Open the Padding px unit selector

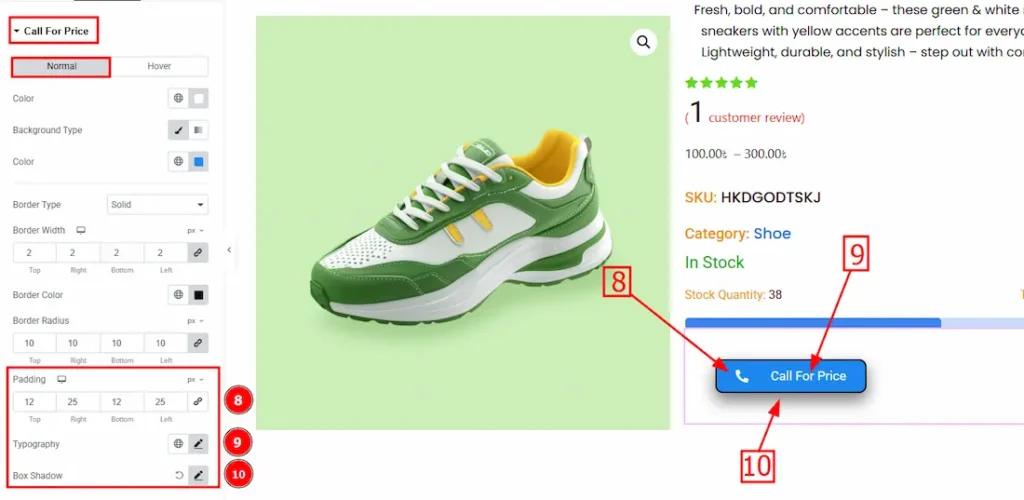tap(195, 380)
